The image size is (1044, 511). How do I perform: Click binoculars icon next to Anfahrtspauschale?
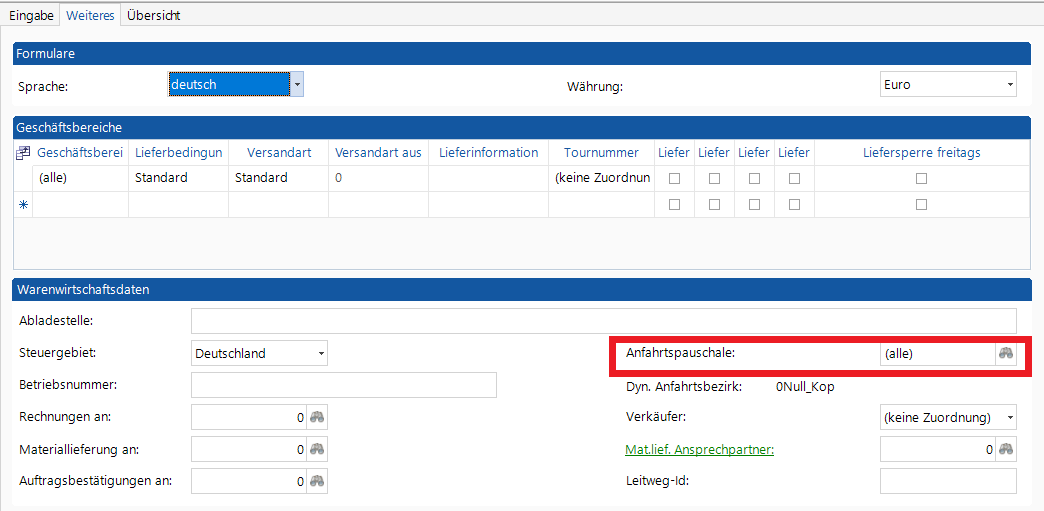coord(1006,353)
